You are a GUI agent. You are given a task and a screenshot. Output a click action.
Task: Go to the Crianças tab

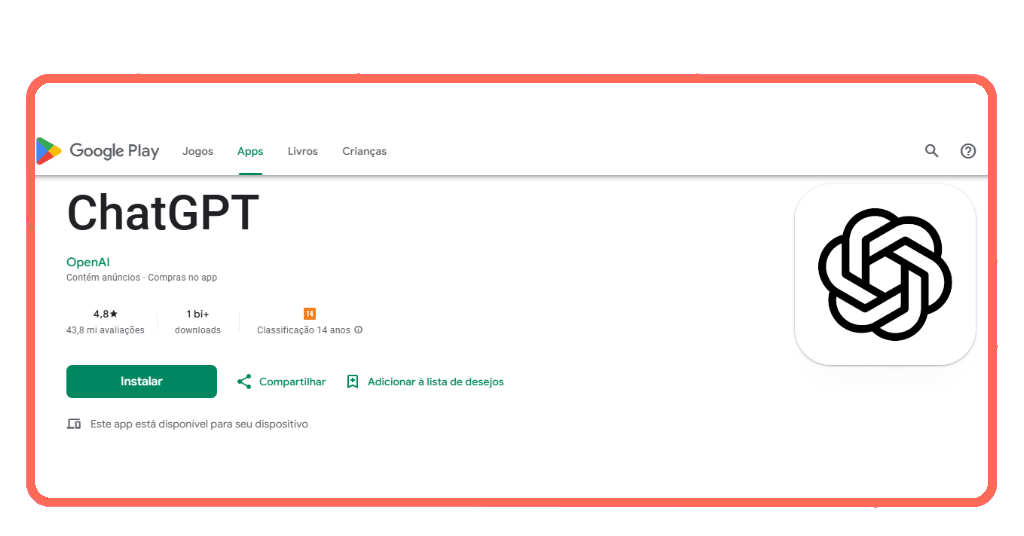[x=364, y=151]
